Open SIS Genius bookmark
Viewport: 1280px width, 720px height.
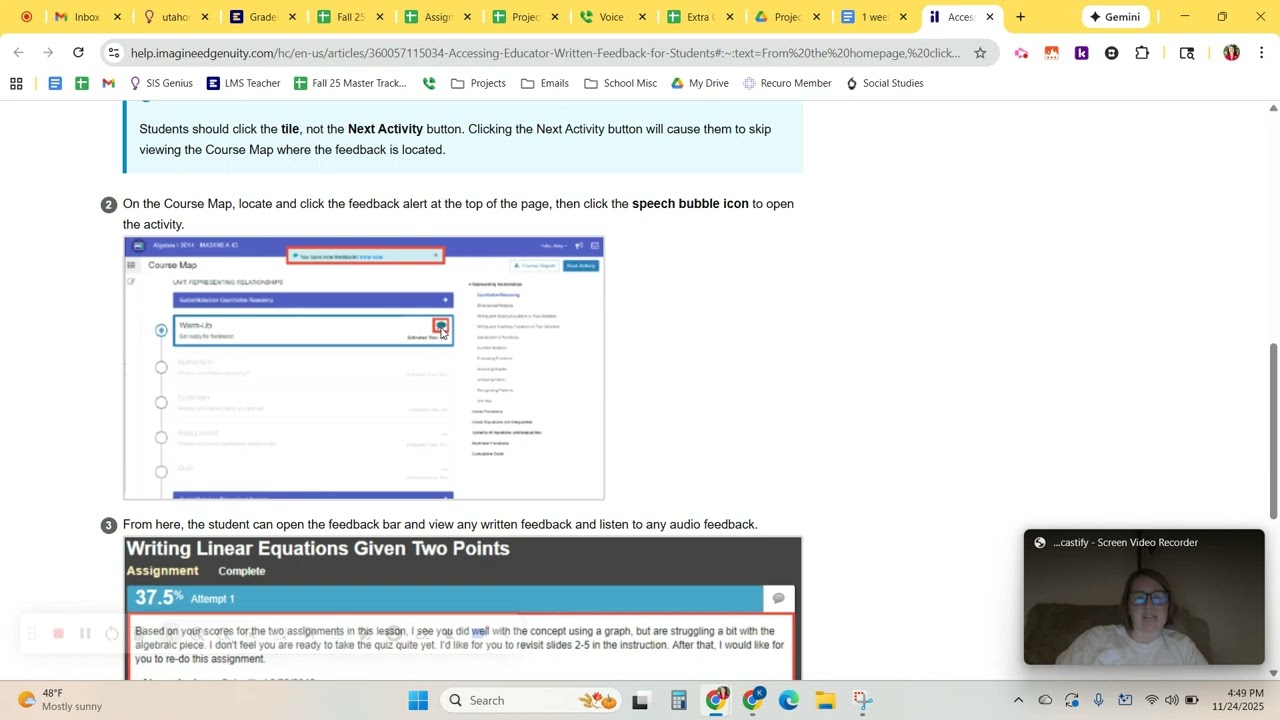pyautogui.click(x=160, y=83)
